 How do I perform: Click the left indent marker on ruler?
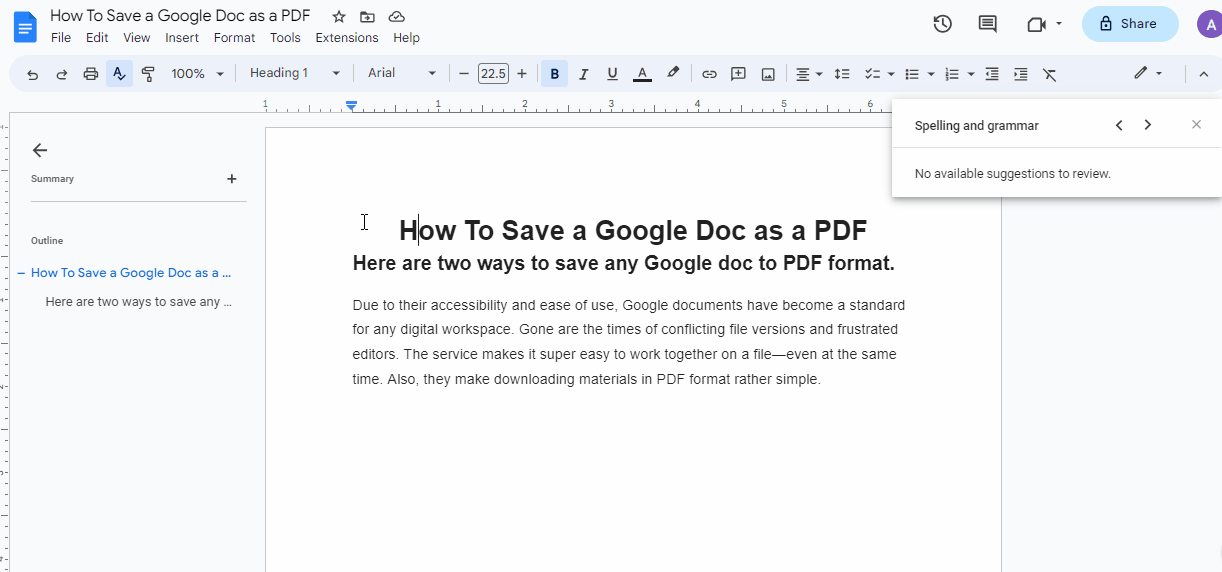coord(352,106)
